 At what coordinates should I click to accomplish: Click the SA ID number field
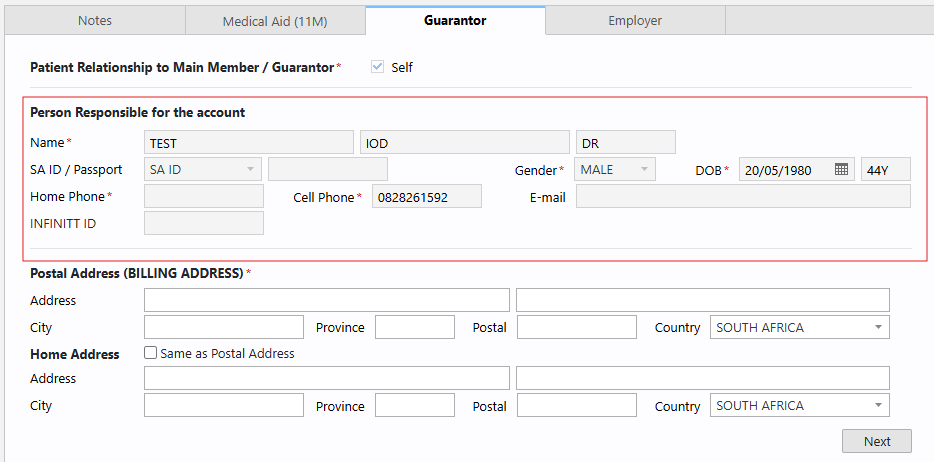click(x=328, y=169)
